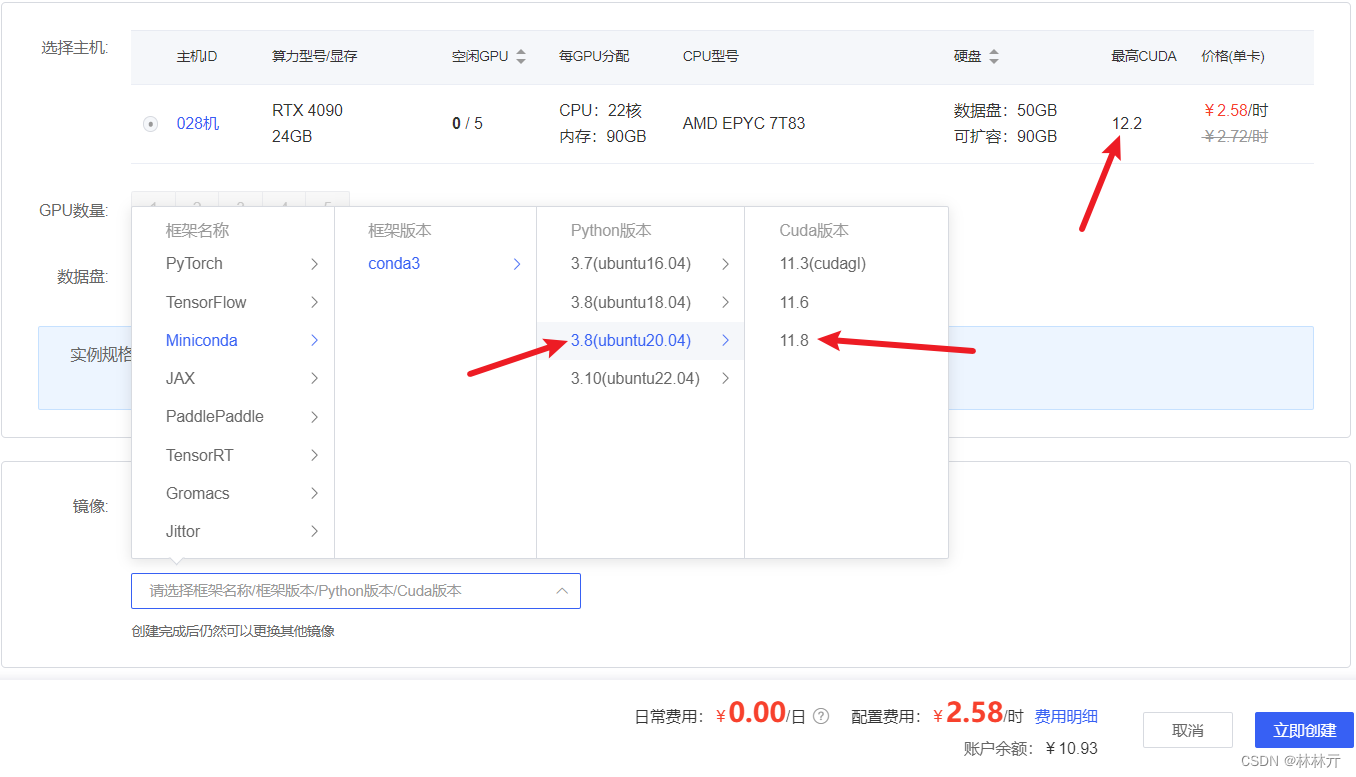The image size is (1356, 777).
Task: Open the image selection combo box
Action: [356, 591]
